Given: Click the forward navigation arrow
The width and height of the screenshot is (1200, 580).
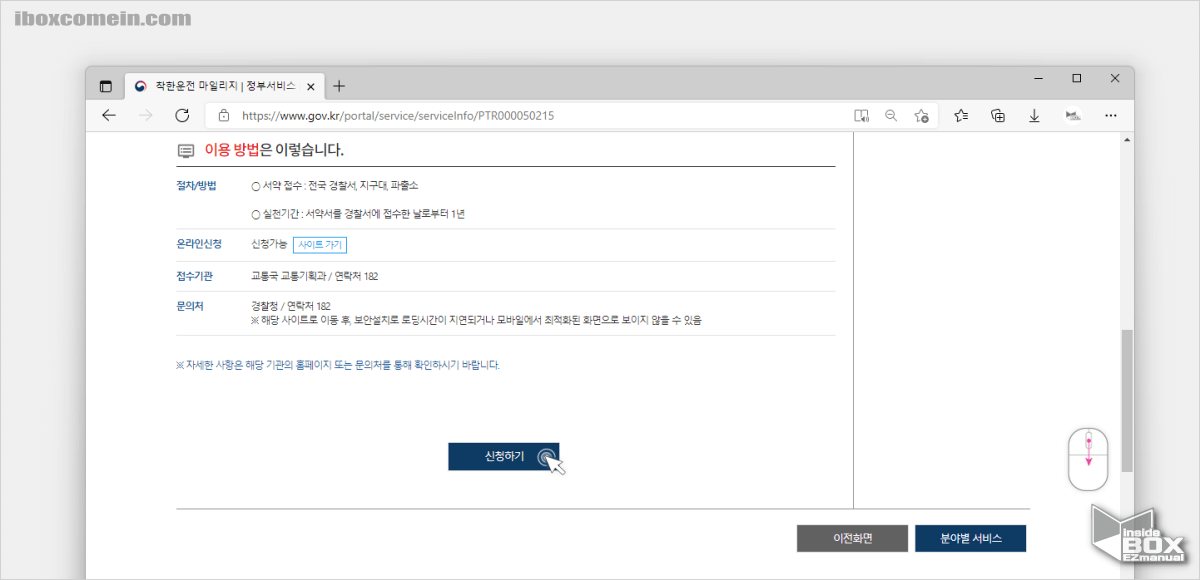Looking at the screenshot, I should click(x=145, y=115).
